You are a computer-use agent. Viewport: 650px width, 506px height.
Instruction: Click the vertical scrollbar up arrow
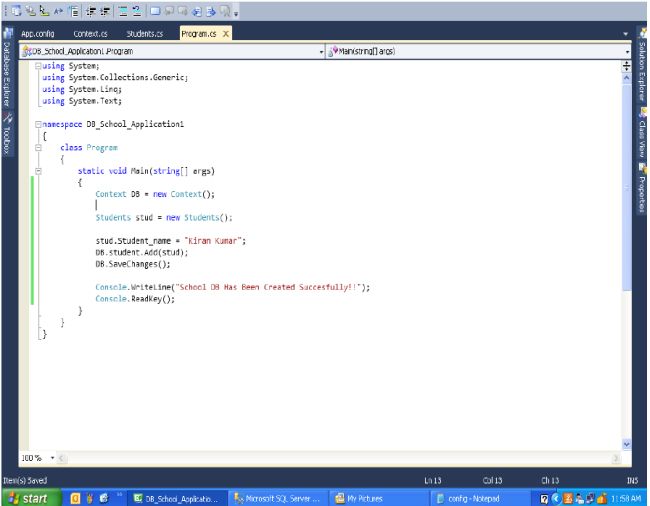(x=626, y=77)
